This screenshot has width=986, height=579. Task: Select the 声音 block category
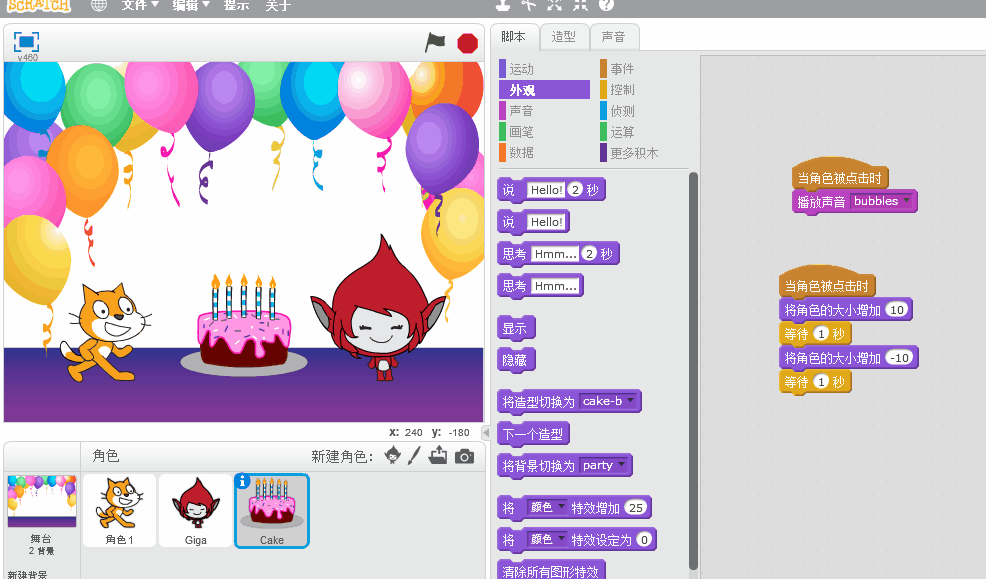point(521,111)
